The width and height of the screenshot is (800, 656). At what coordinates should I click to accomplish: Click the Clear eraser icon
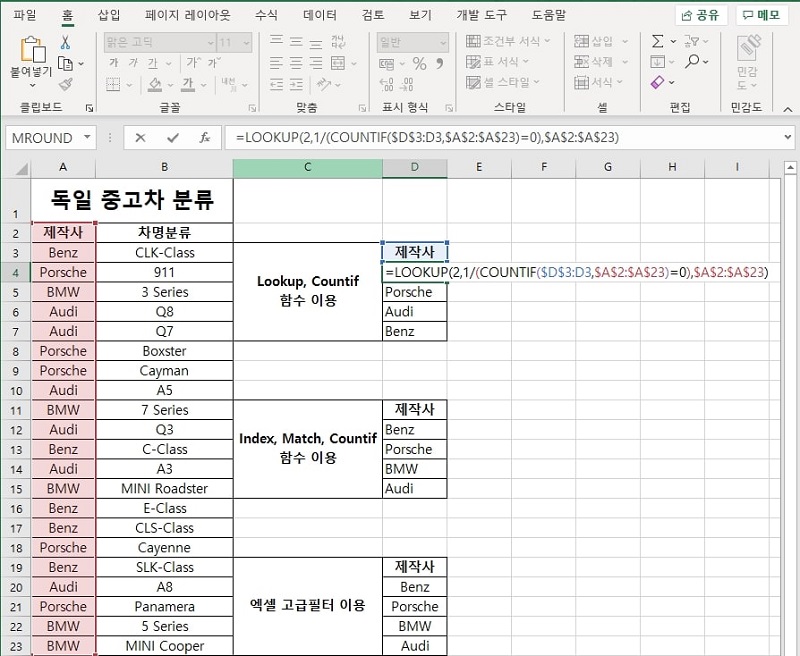[x=658, y=82]
